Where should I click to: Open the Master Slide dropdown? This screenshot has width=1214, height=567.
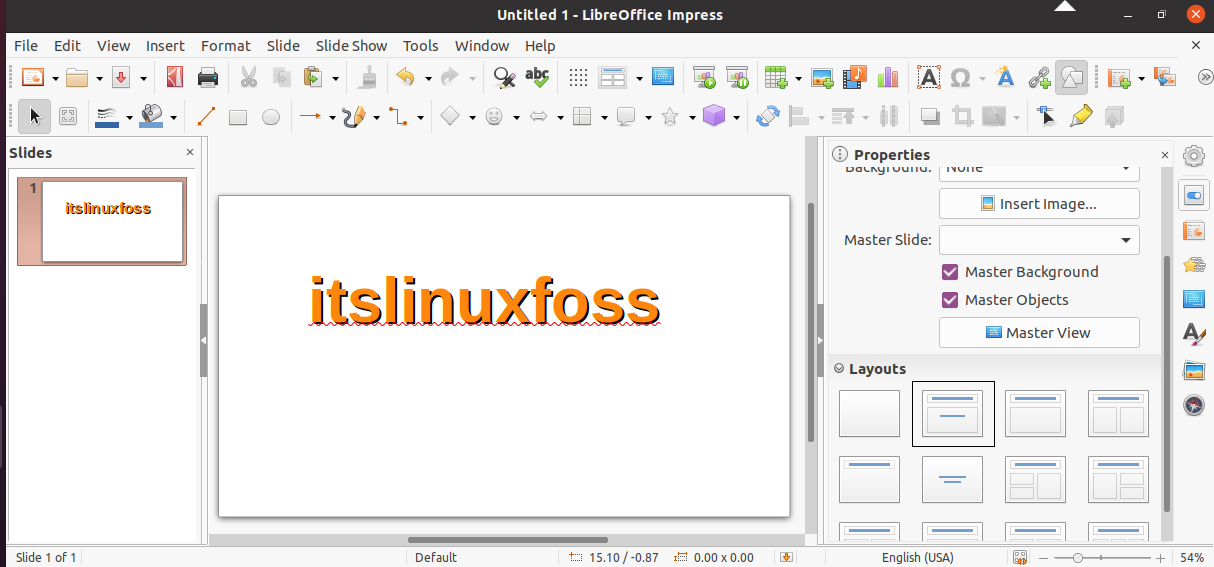(x=1039, y=240)
